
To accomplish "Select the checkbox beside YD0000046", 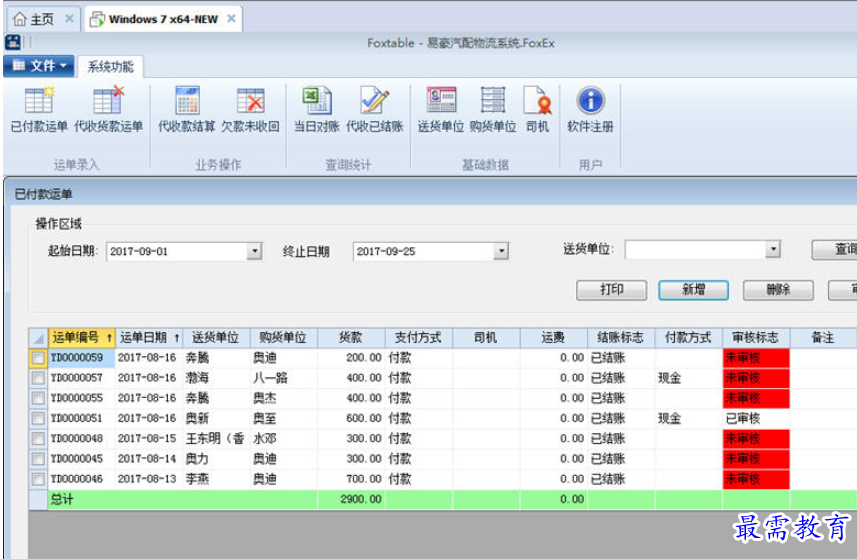I will 38,479.
